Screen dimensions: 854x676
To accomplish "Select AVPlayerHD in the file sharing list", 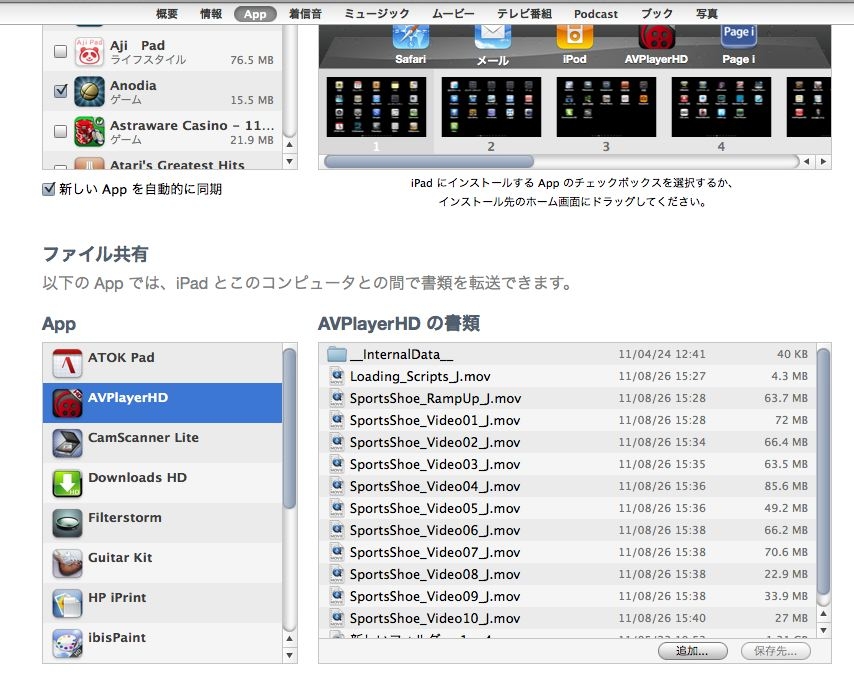I will [162, 403].
